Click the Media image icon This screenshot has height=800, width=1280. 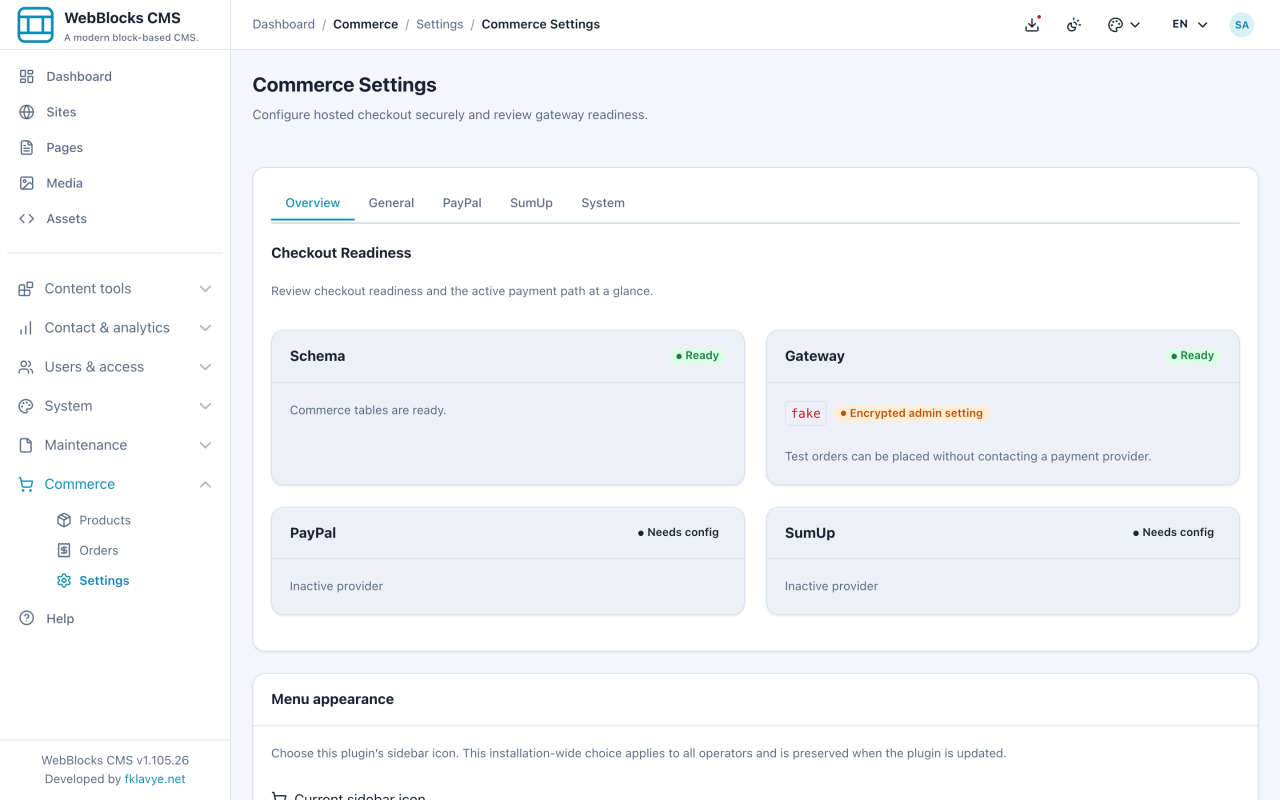pyautogui.click(x=27, y=183)
